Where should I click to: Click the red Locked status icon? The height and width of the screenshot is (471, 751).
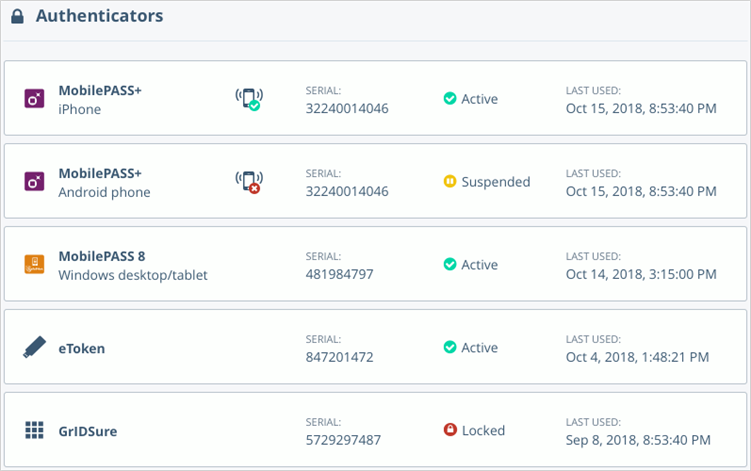pos(450,431)
